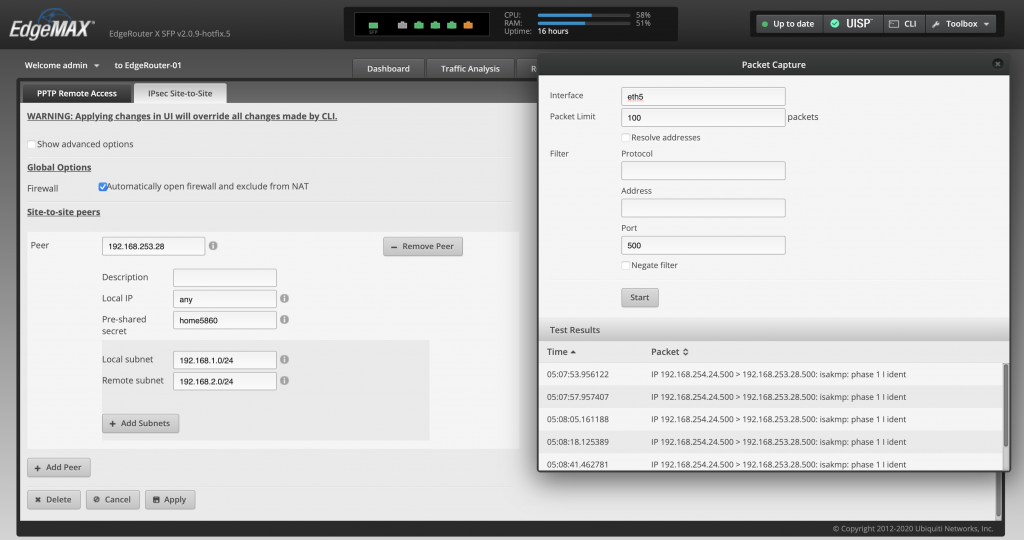Open the Traffic Analysis tab
Image resolution: width=1024 pixels, height=540 pixels.
[470, 69]
